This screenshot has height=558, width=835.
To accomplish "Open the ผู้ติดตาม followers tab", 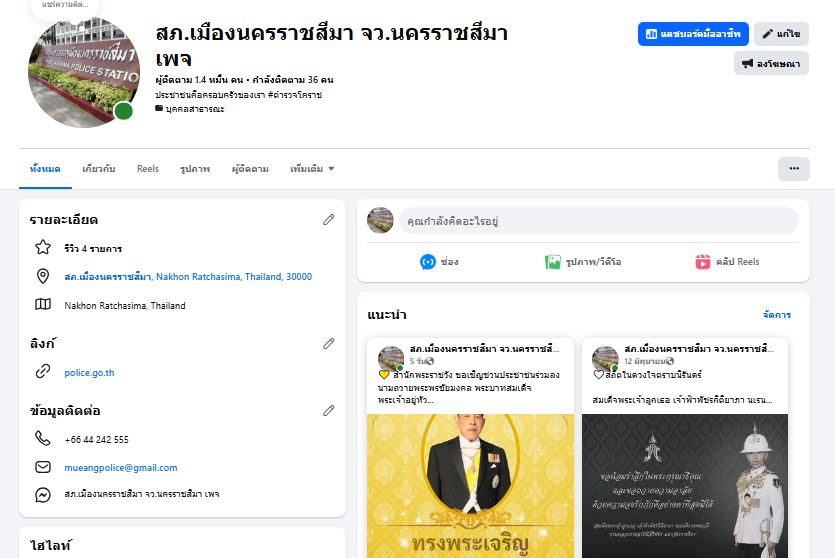I will point(250,169).
